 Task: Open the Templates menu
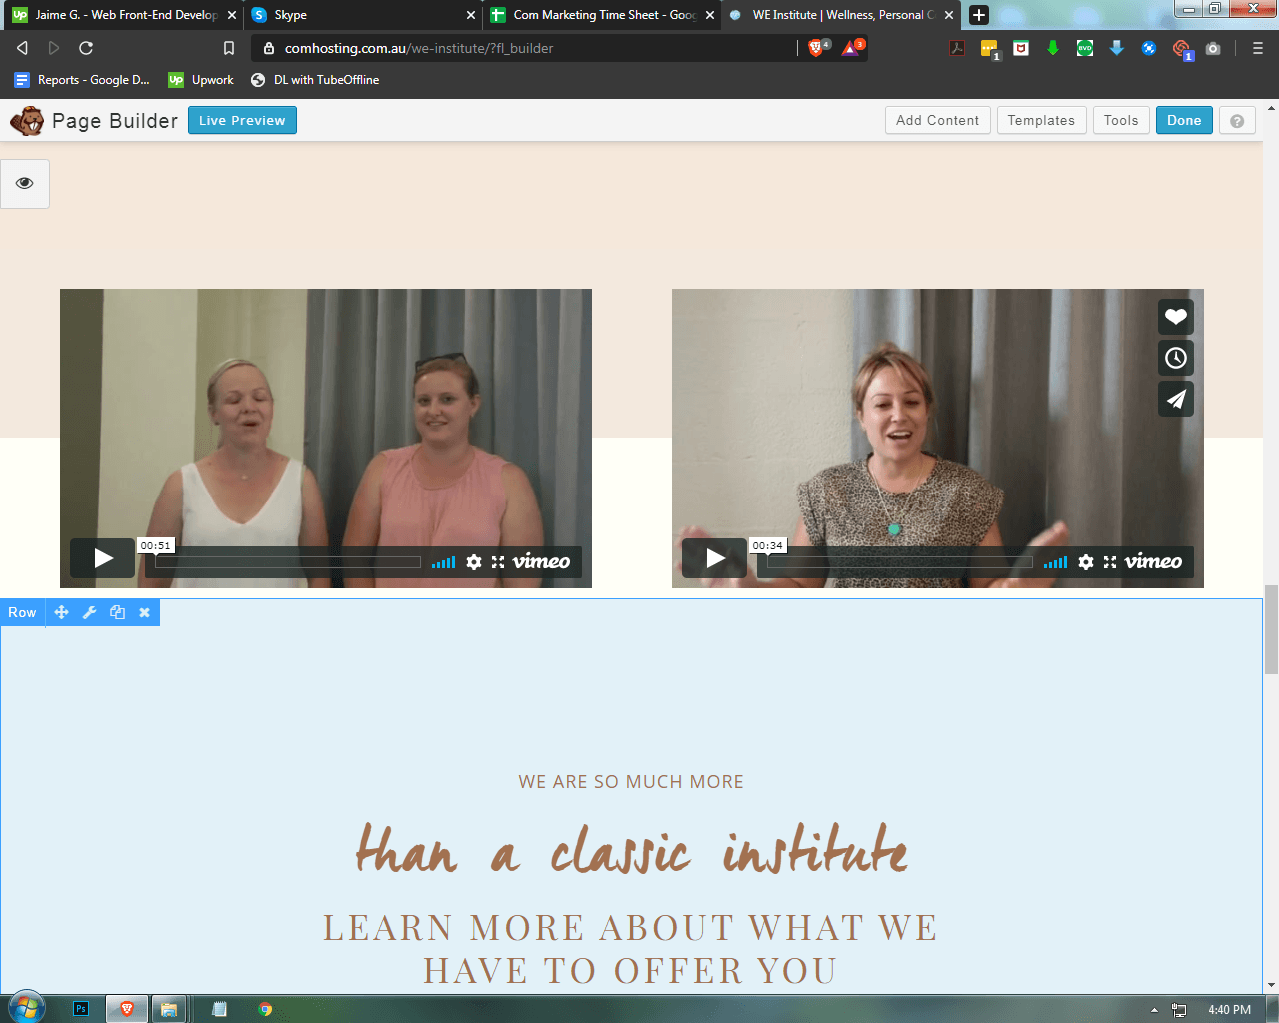(x=1041, y=120)
